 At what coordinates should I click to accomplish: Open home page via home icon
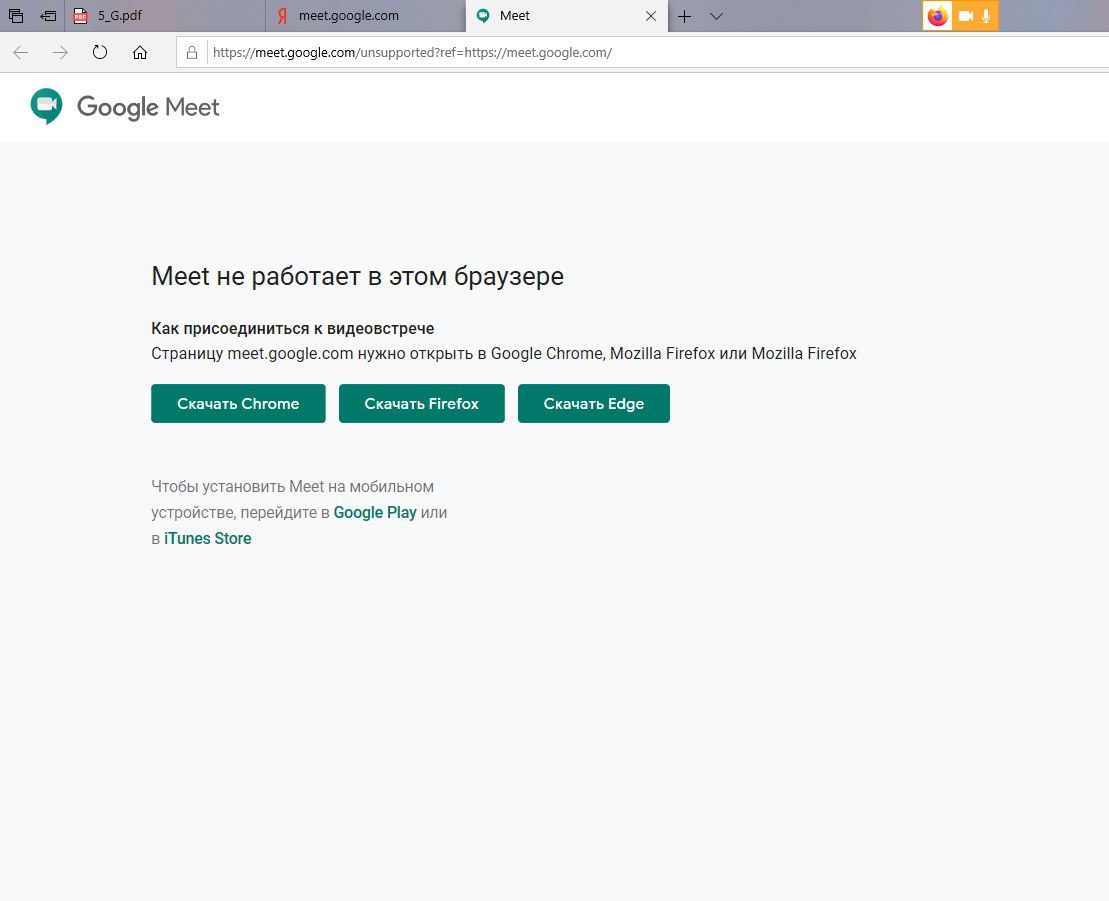click(140, 52)
